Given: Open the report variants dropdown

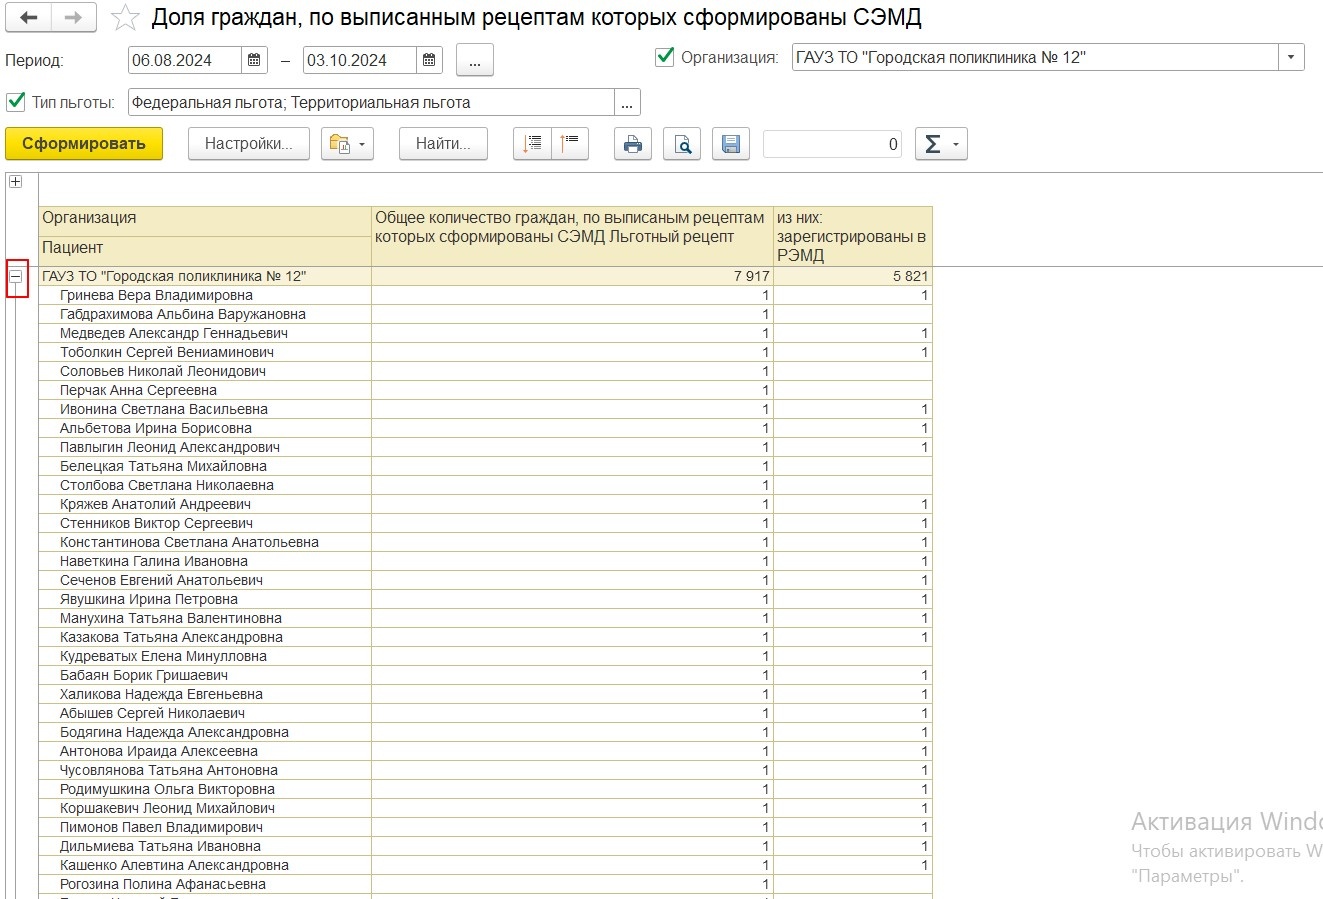Looking at the screenshot, I should [x=347, y=144].
